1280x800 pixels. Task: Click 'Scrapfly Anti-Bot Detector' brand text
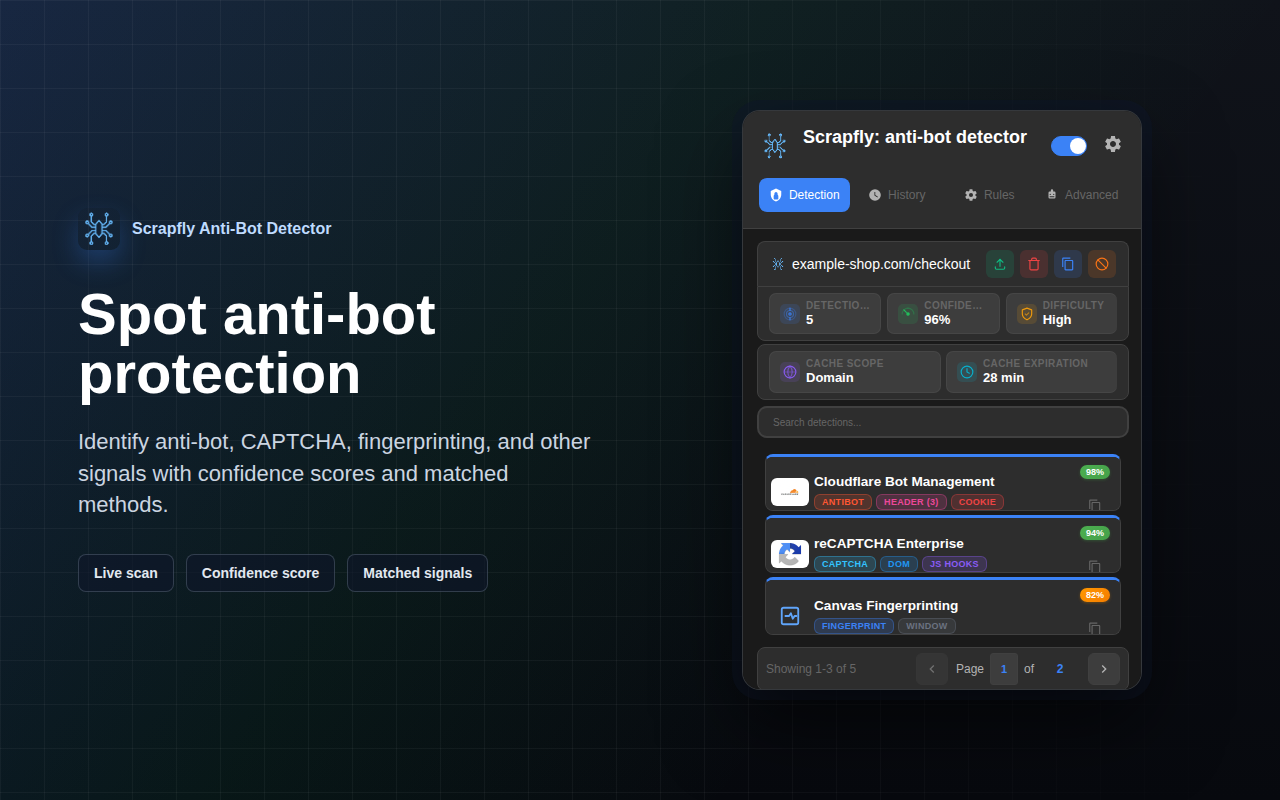(232, 229)
